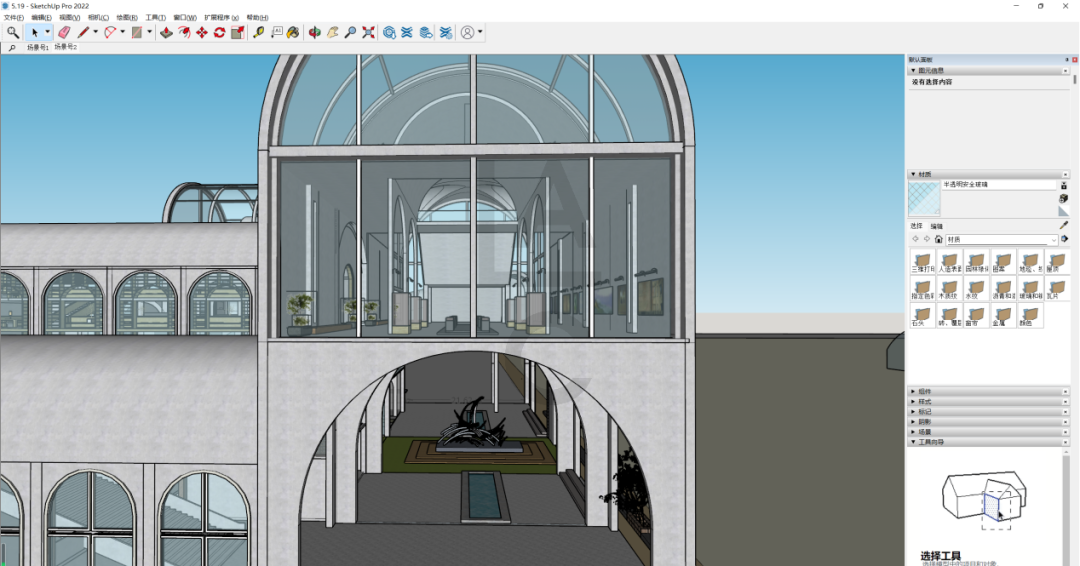Select the Tape Measure tool
1080x566 pixels.
tap(259, 32)
